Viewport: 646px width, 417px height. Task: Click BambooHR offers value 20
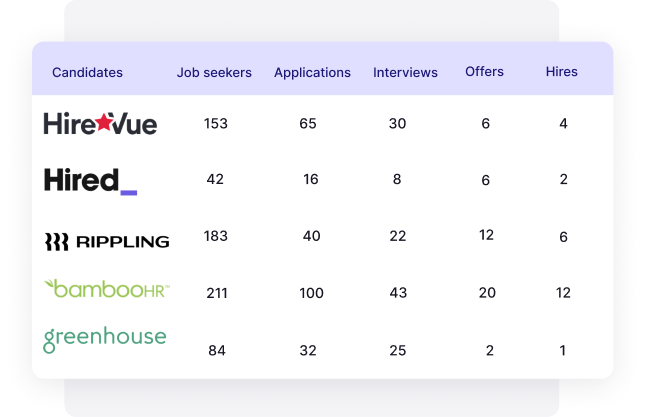486,292
